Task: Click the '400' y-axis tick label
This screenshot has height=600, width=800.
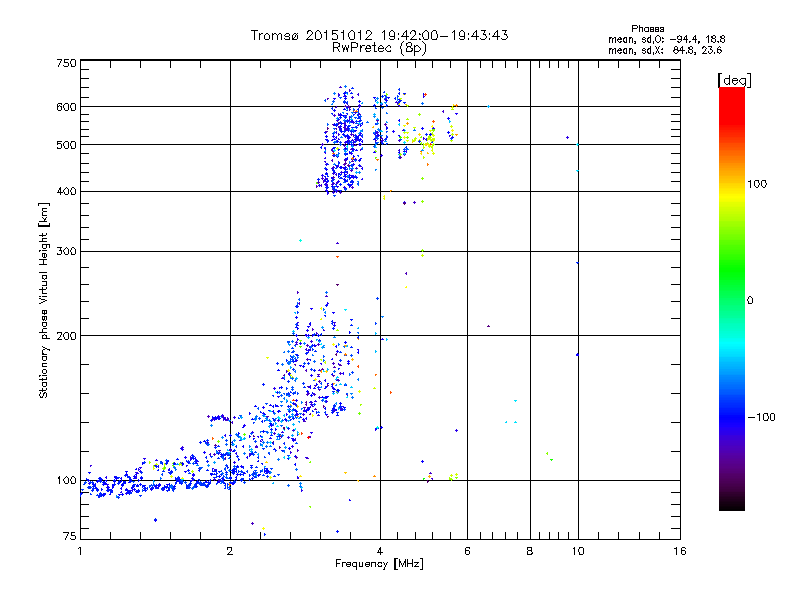Action: tap(67, 192)
